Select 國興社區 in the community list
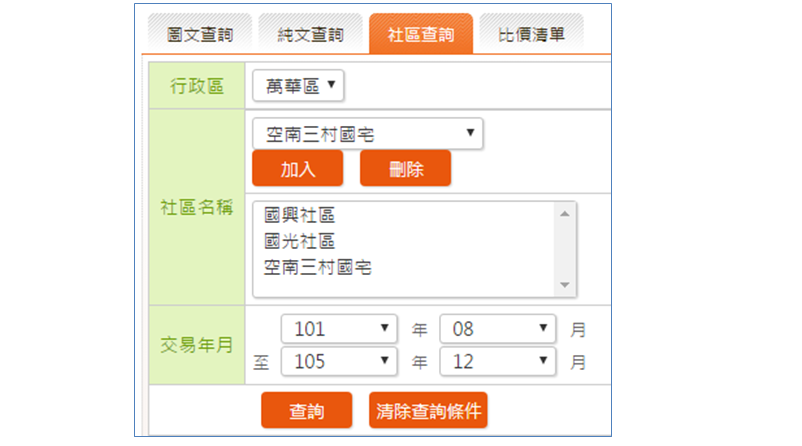The height and width of the screenshot is (446, 802). (x=299, y=215)
